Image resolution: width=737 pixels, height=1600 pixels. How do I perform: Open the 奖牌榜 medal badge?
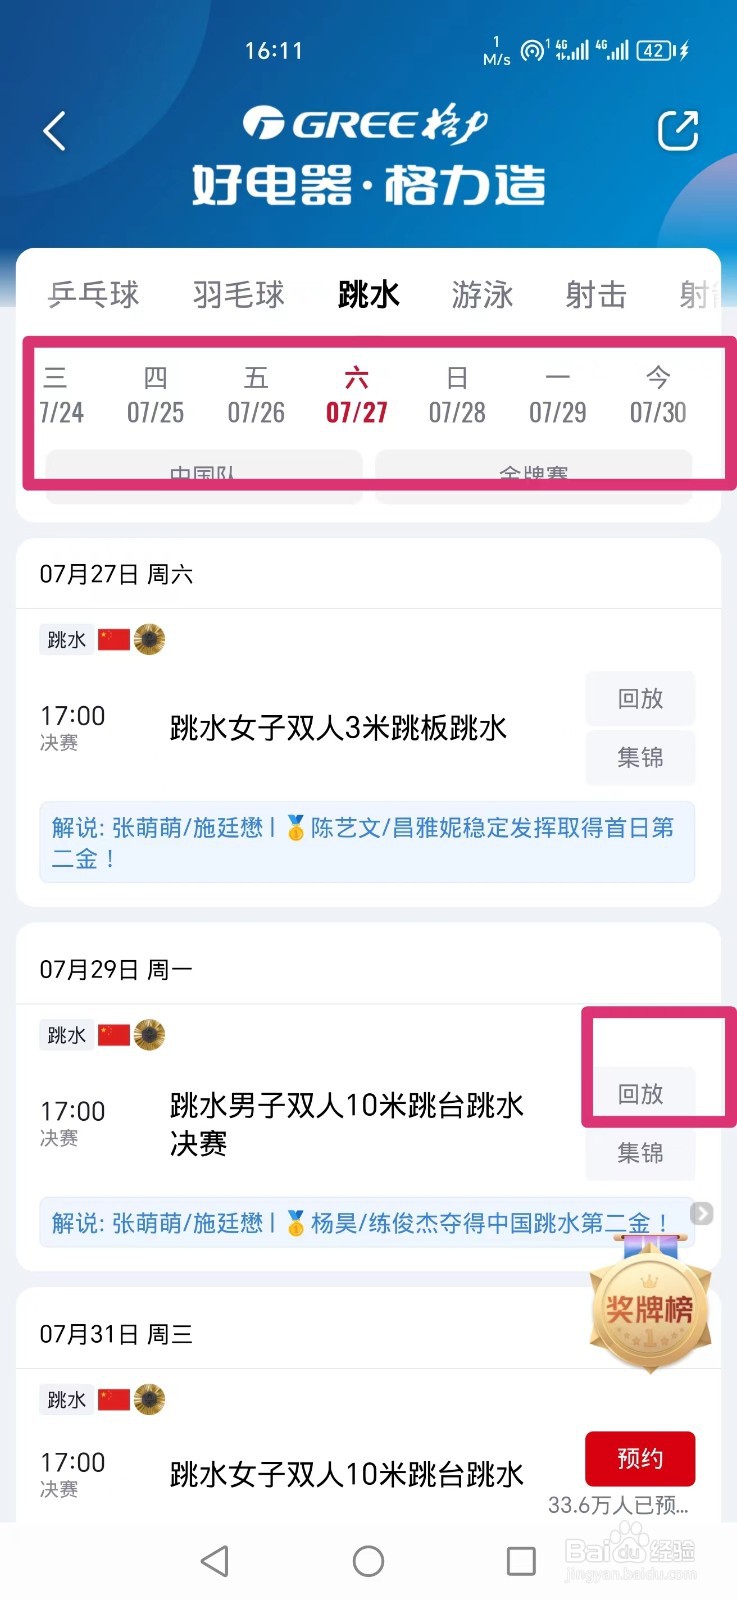point(650,1304)
